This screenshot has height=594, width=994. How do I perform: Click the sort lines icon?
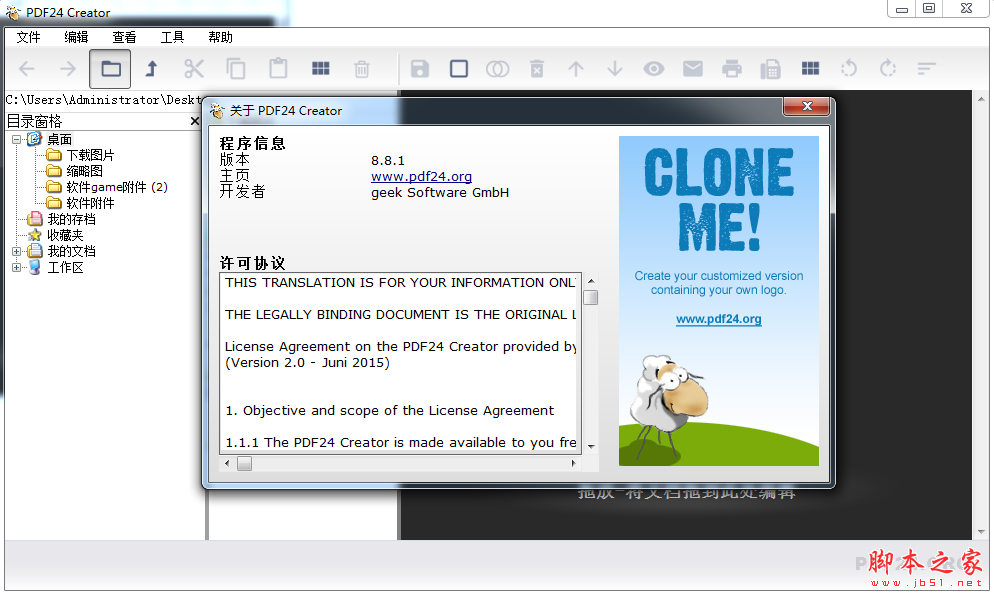tap(927, 68)
